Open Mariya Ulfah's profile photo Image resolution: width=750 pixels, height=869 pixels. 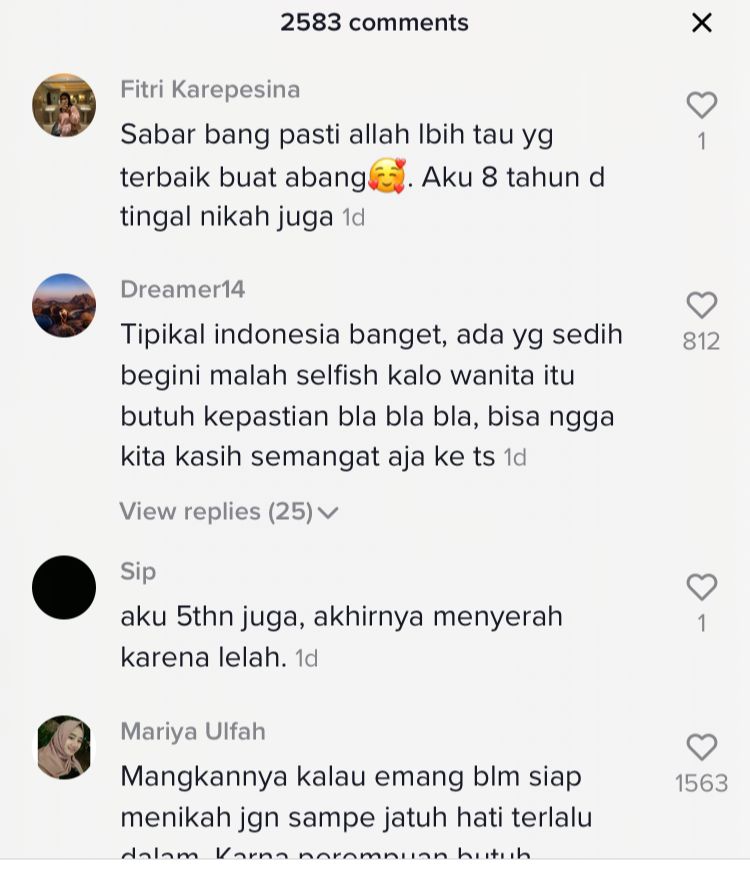(64, 747)
